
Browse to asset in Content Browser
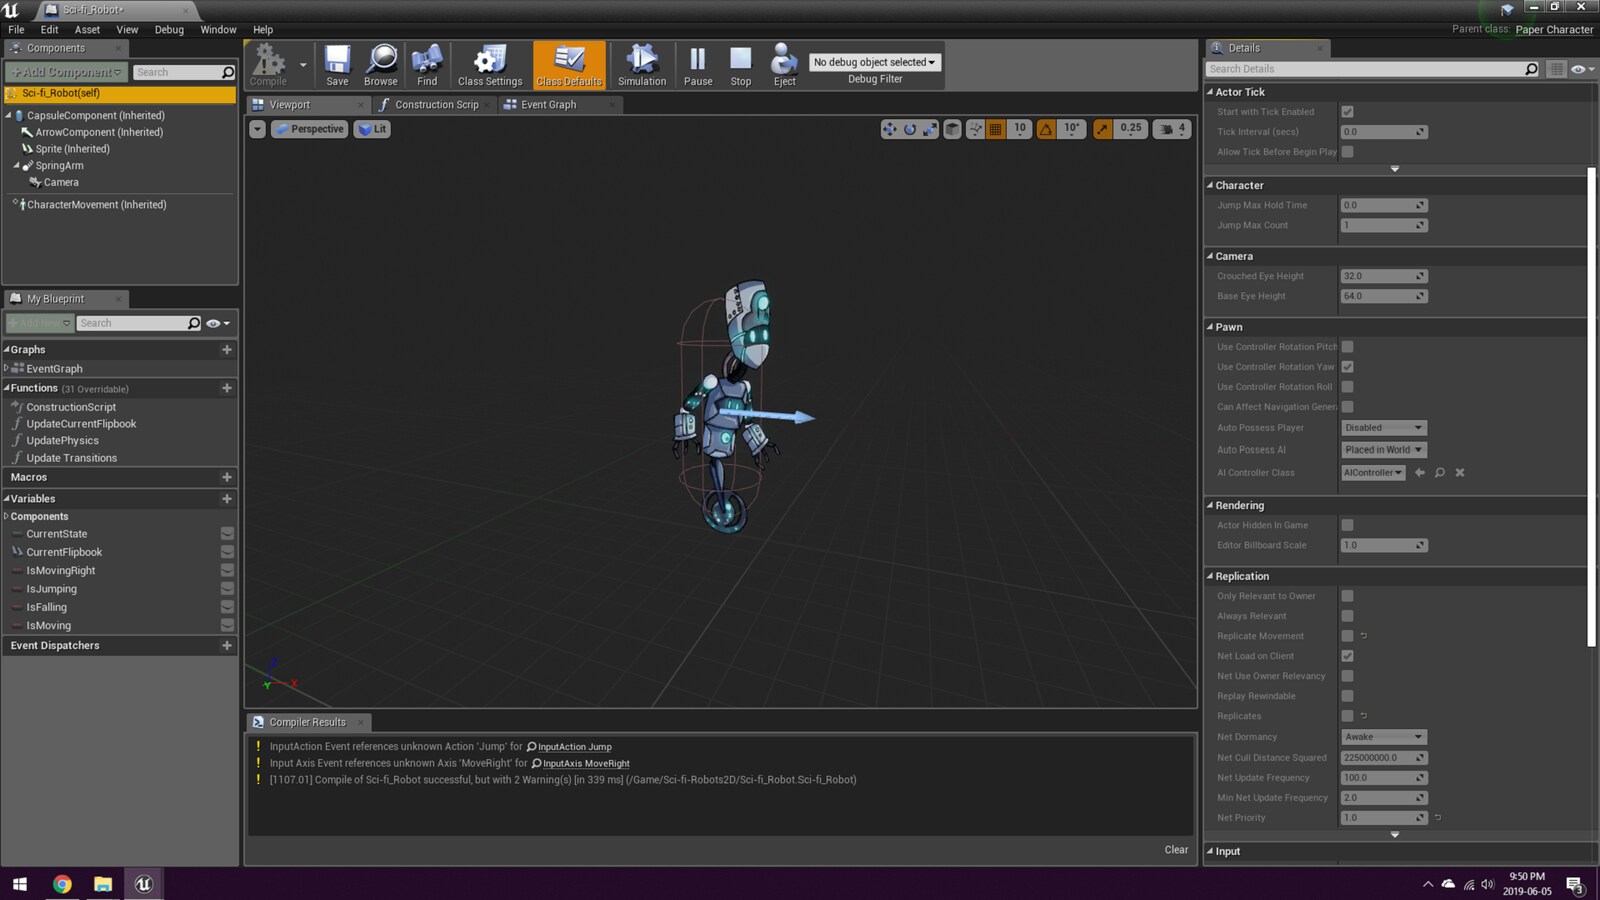[x=381, y=63]
